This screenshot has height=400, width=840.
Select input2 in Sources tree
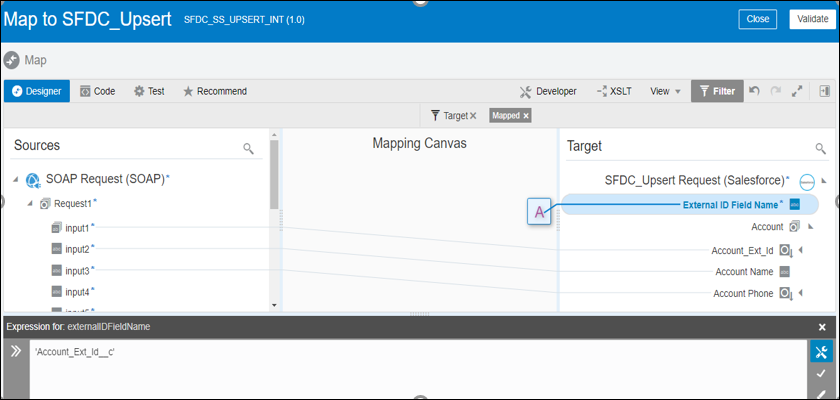coord(77,250)
